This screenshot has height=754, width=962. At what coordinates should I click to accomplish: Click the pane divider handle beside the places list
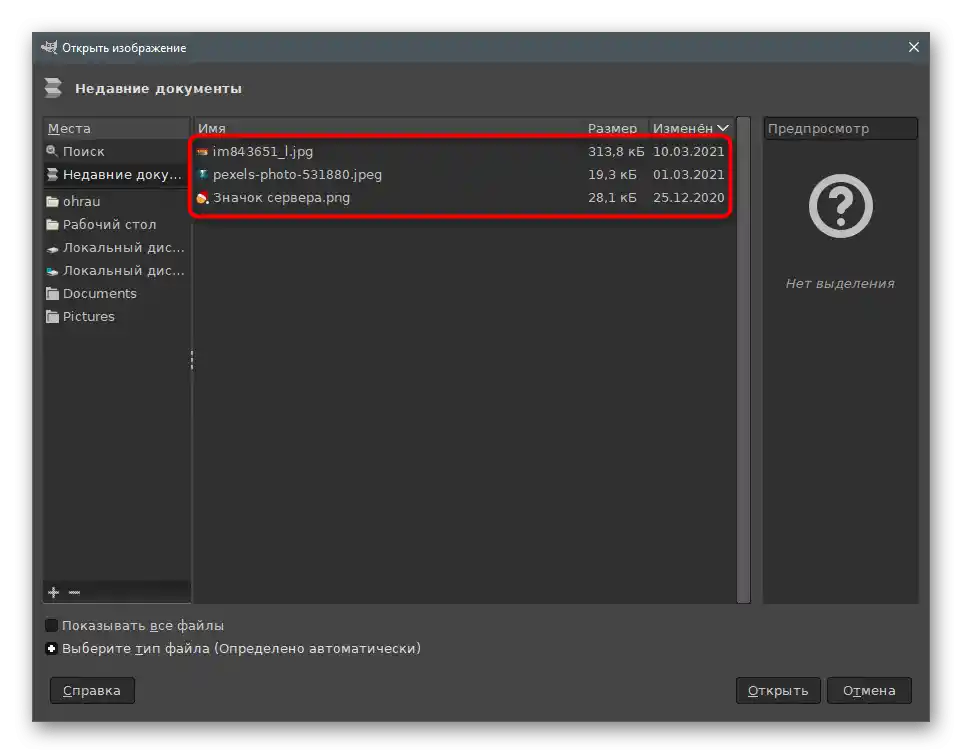tap(192, 360)
